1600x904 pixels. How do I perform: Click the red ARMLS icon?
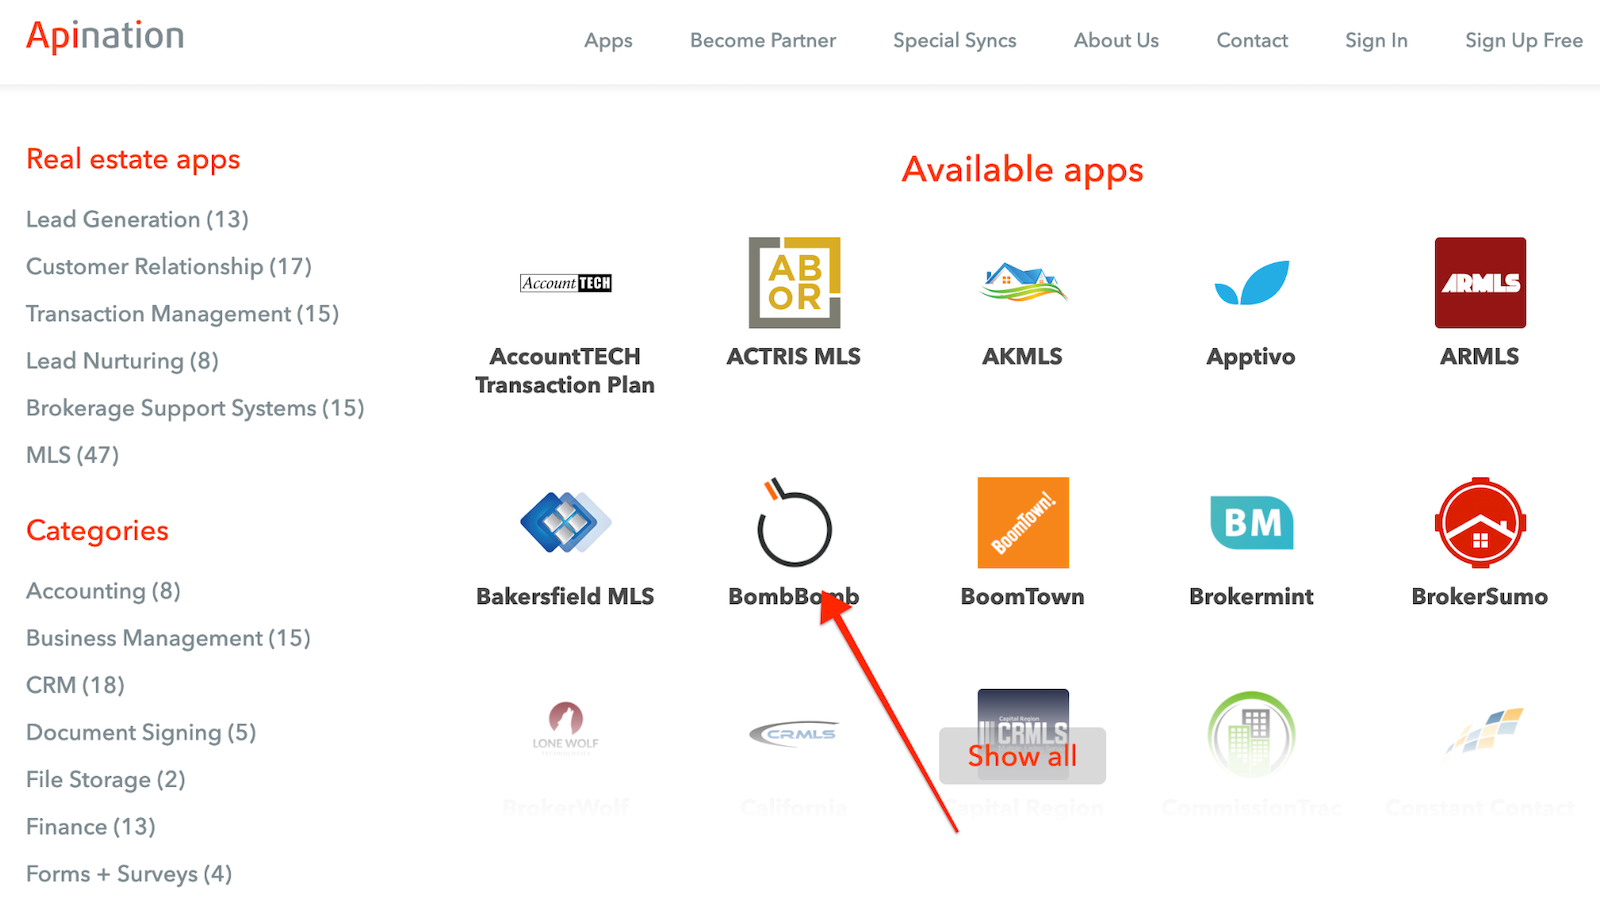pos(1480,283)
